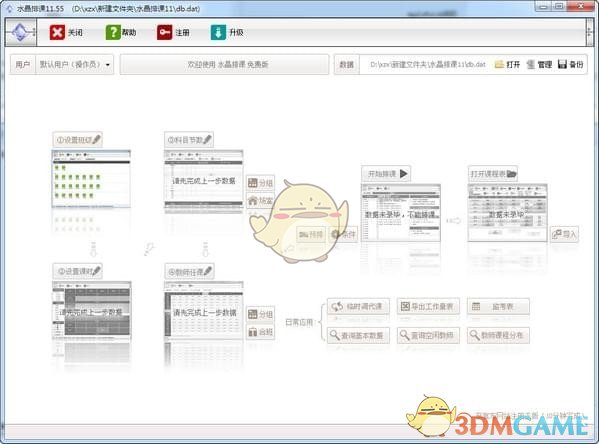Image resolution: width=599 pixels, height=444 pixels.
Task: Click 管理 to manage data files
Action: pos(539,64)
